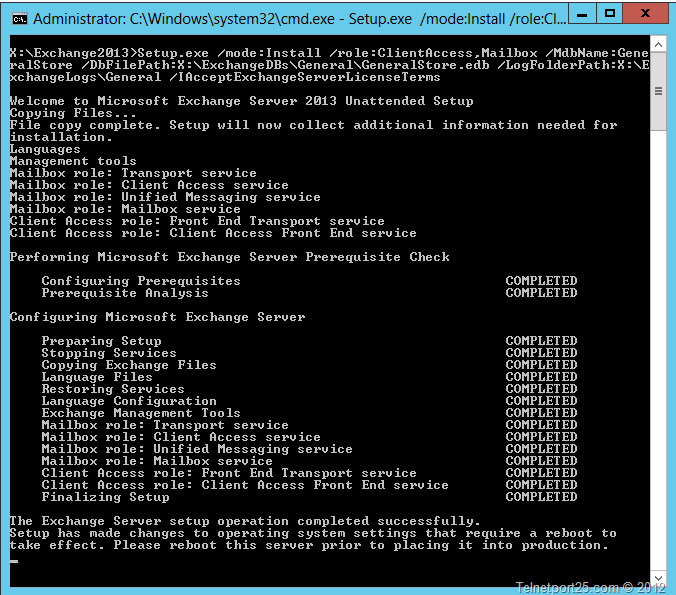Click COMPLETED status beside Prerequisite Analysis
The image size is (676, 595).
(x=541, y=293)
